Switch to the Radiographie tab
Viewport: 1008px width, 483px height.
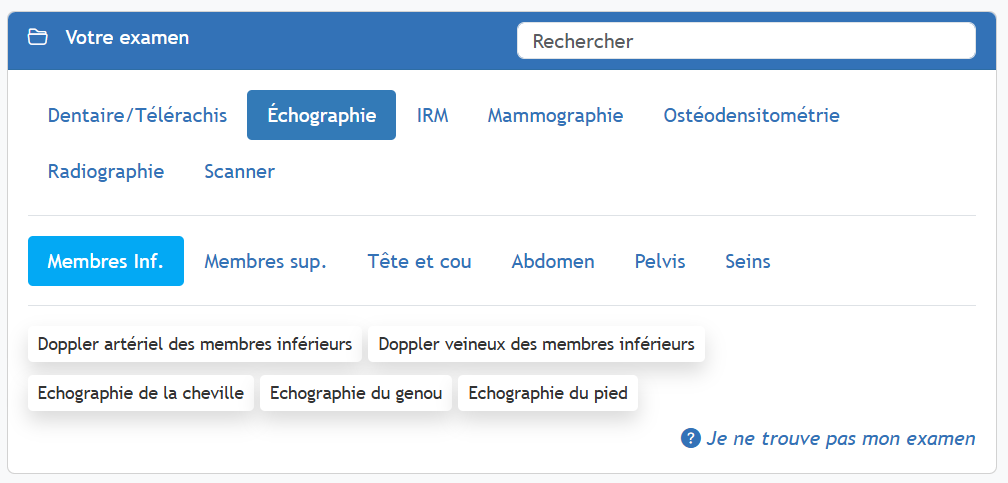click(106, 171)
